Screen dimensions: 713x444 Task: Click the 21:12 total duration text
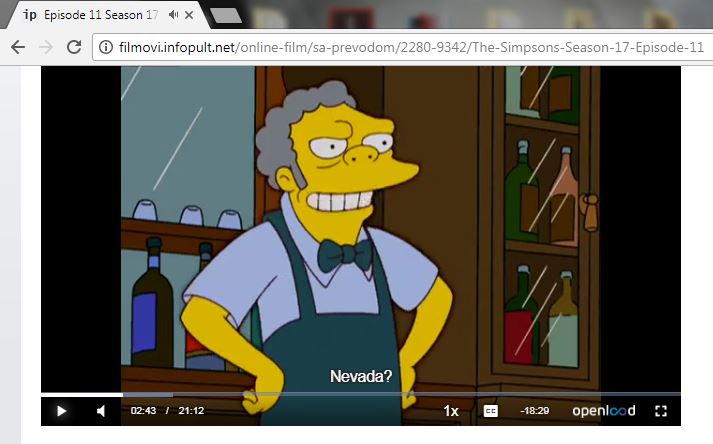[x=191, y=411]
